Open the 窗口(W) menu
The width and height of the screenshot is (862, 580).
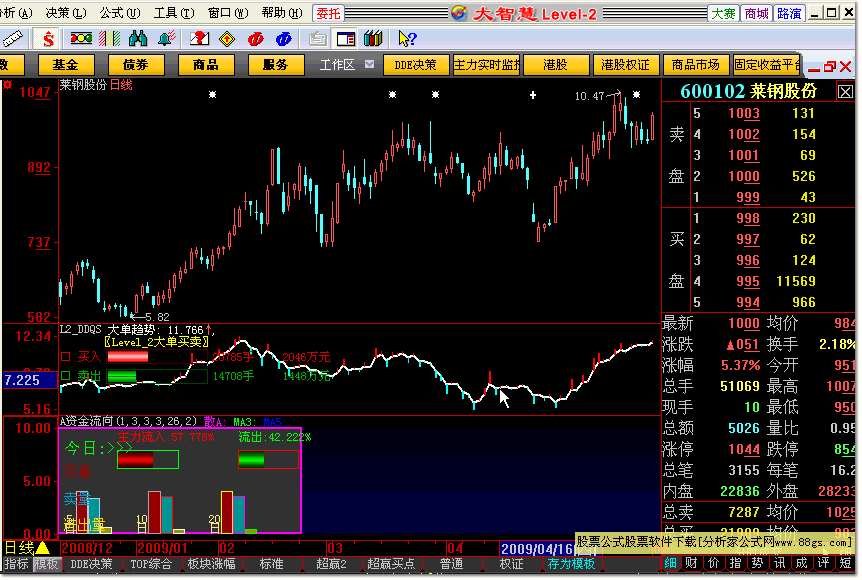coord(228,13)
